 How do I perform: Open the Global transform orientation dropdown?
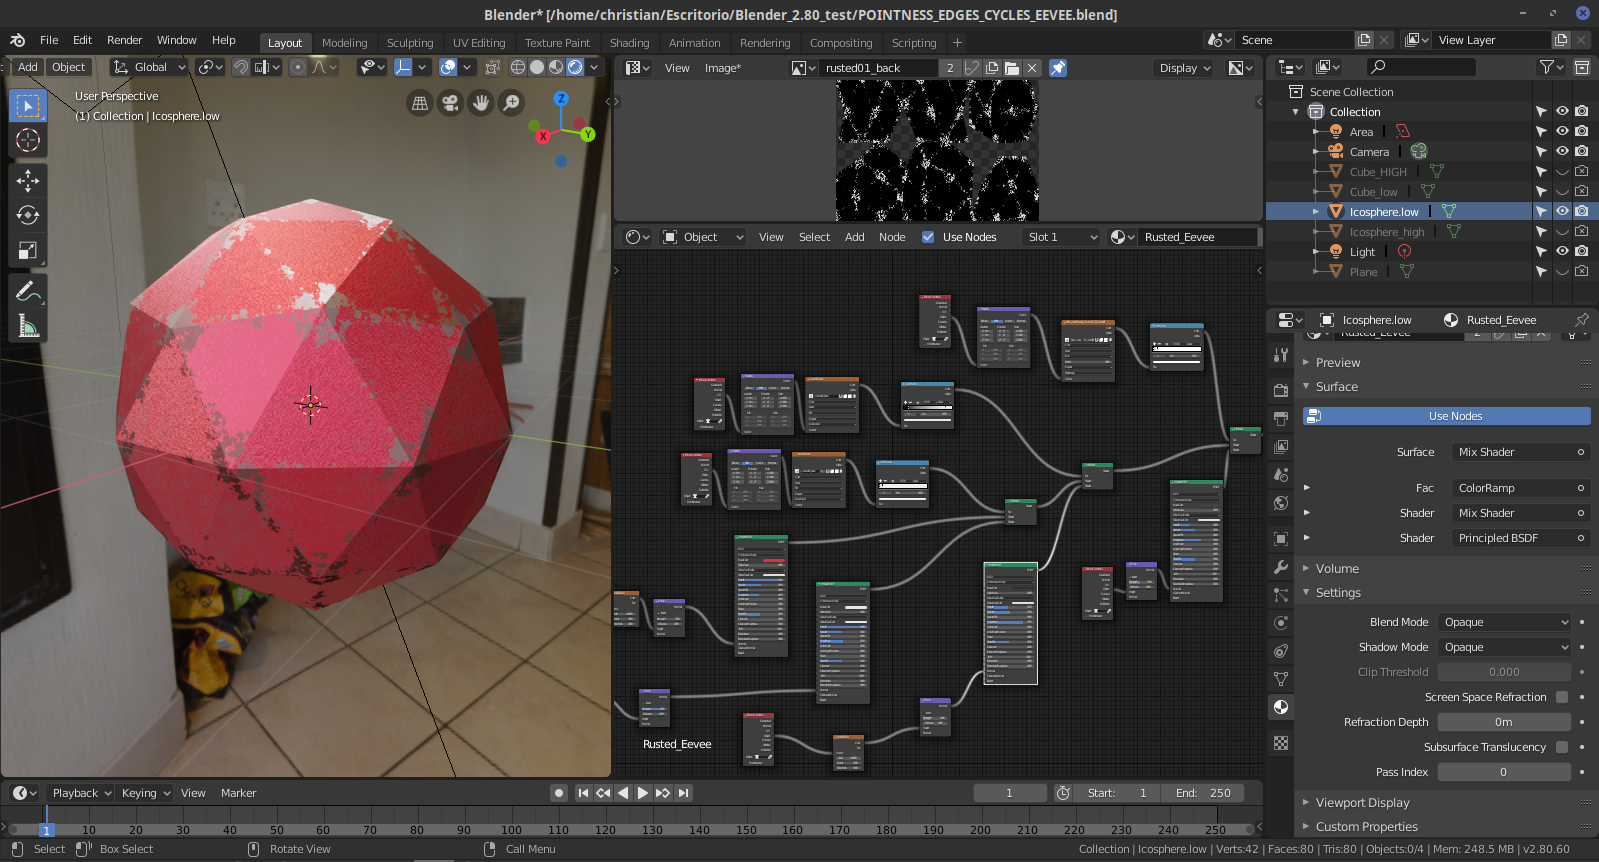point(149,67)
